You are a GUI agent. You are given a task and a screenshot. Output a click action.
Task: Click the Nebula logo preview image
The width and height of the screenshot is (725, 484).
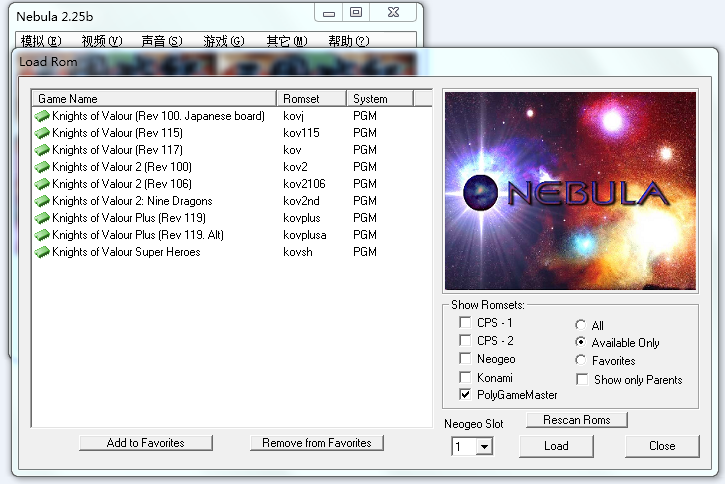570,191
